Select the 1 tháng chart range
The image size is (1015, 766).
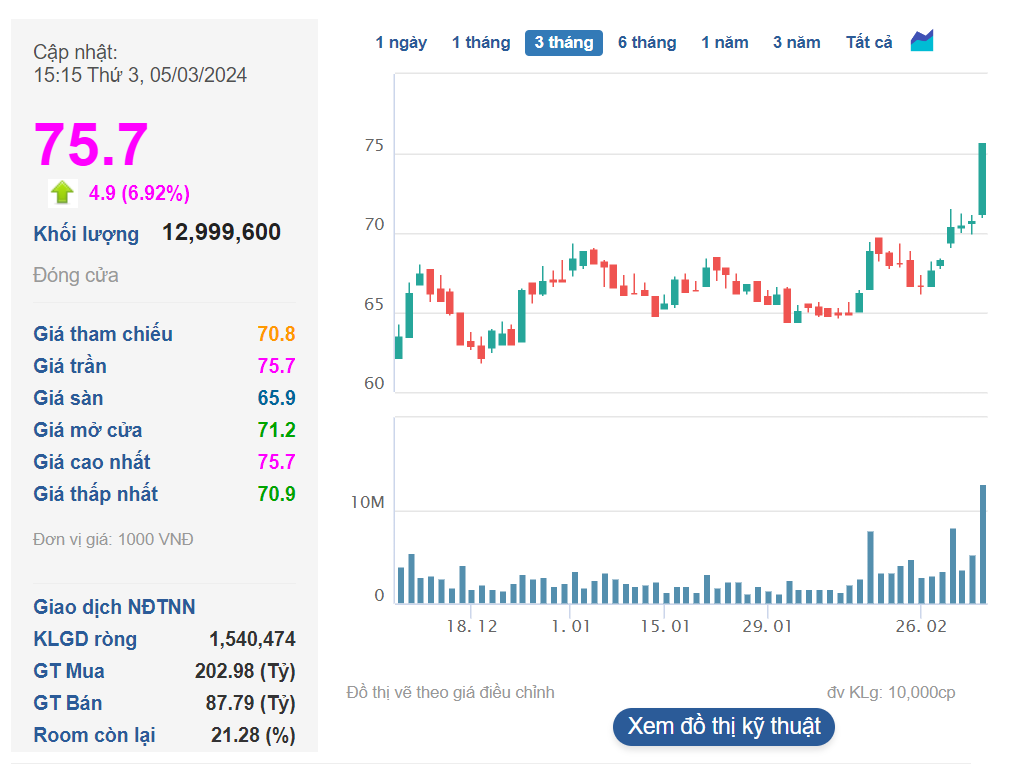(x=481, y=42)
